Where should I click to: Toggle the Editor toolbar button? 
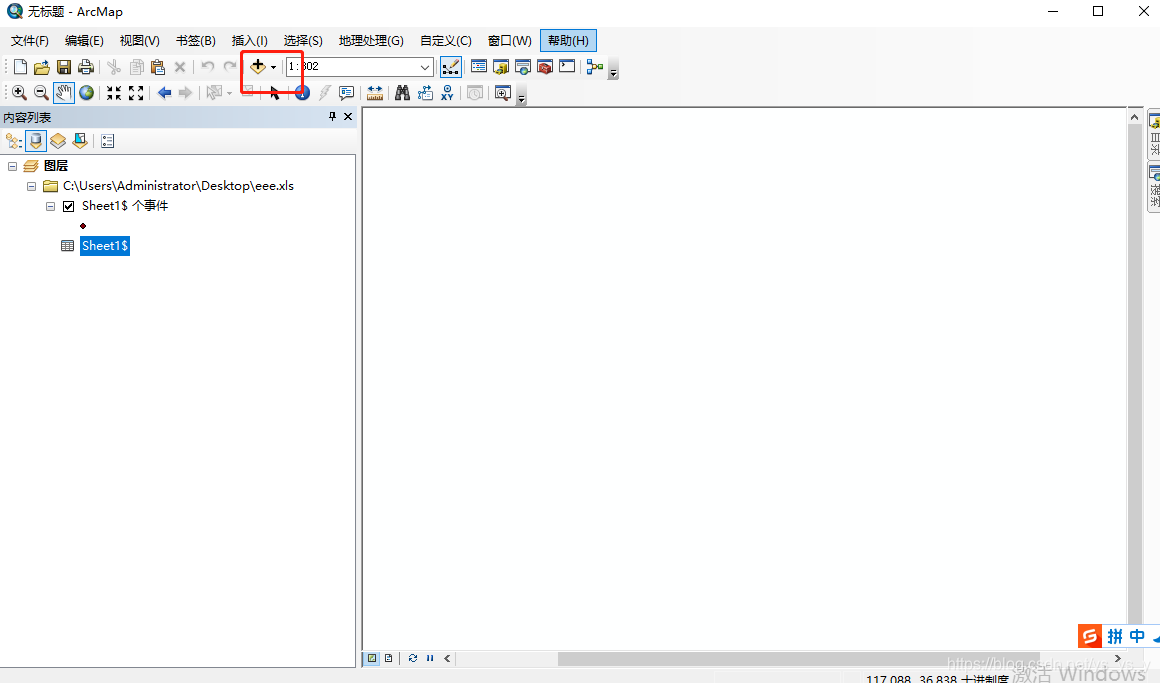click(x=451, y=67)
